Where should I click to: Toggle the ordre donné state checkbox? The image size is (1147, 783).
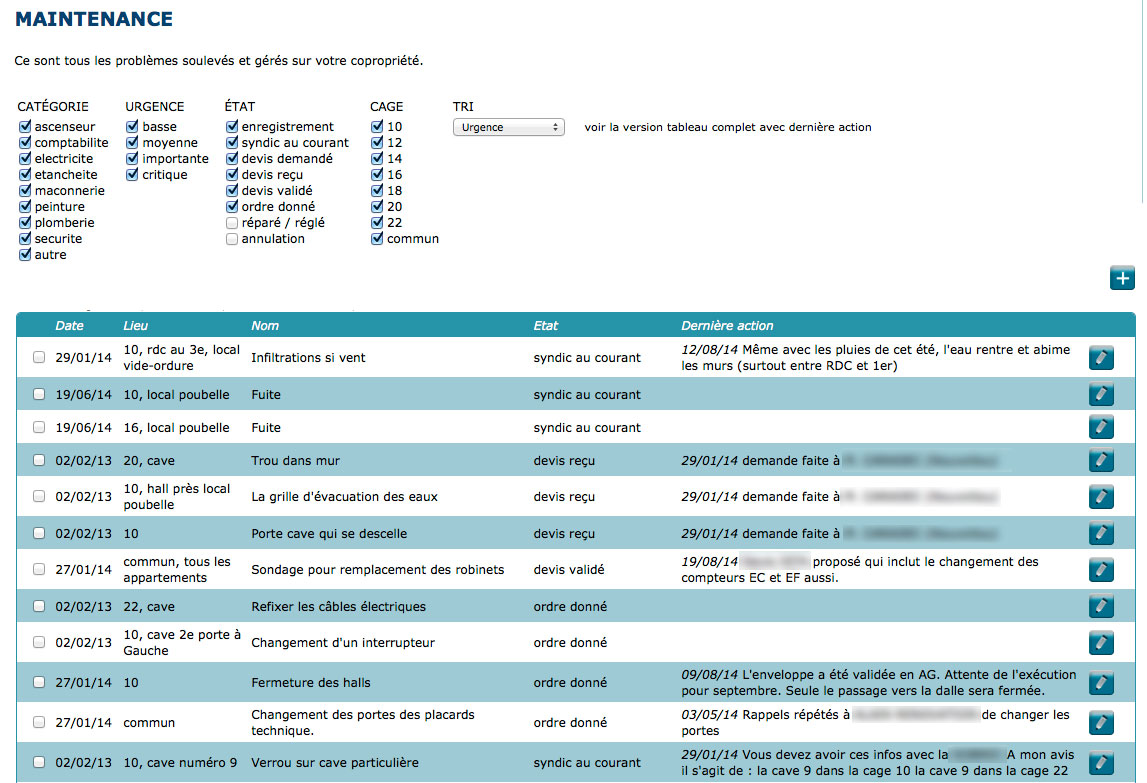232,206
